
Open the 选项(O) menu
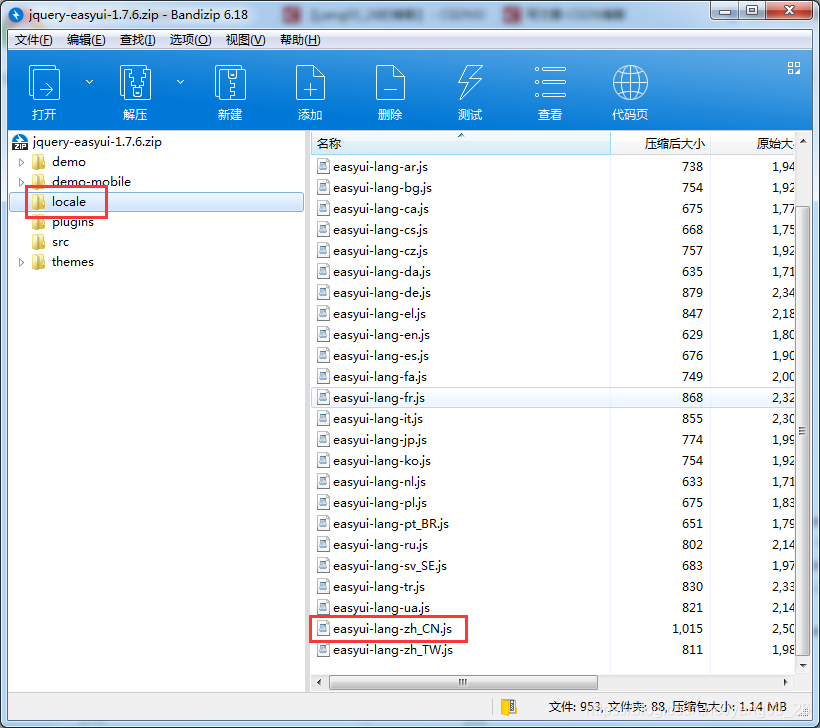click(x=190, y=40)
